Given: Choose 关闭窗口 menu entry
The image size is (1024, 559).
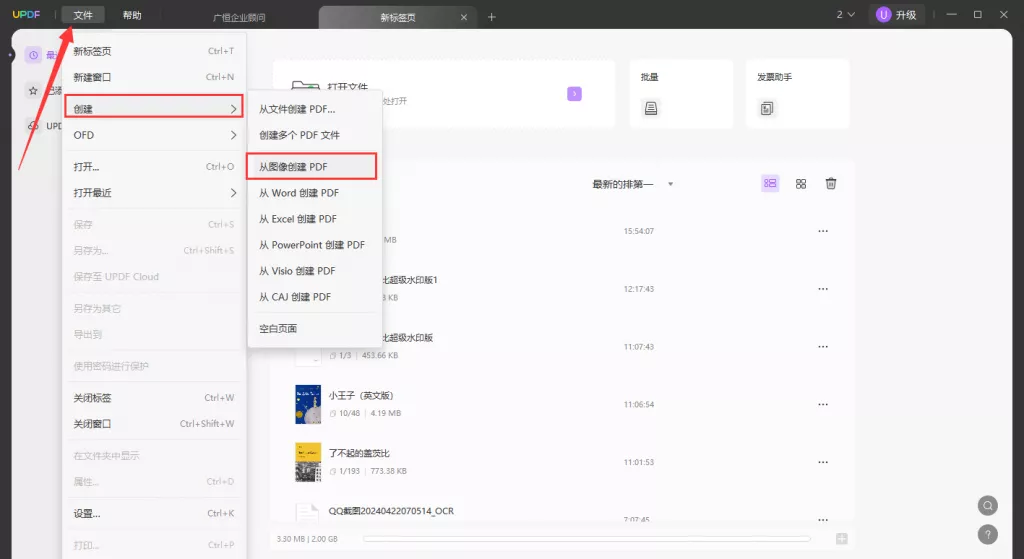Looking at the screenshot, I should point(153,424).
